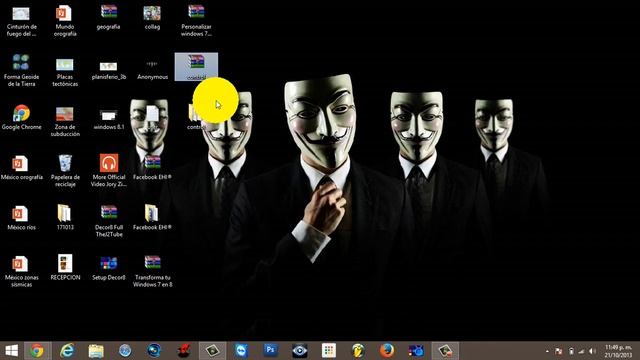Open File Explorer from the taskbar
This screenshot has height=360, width=640.
[96, 351]
